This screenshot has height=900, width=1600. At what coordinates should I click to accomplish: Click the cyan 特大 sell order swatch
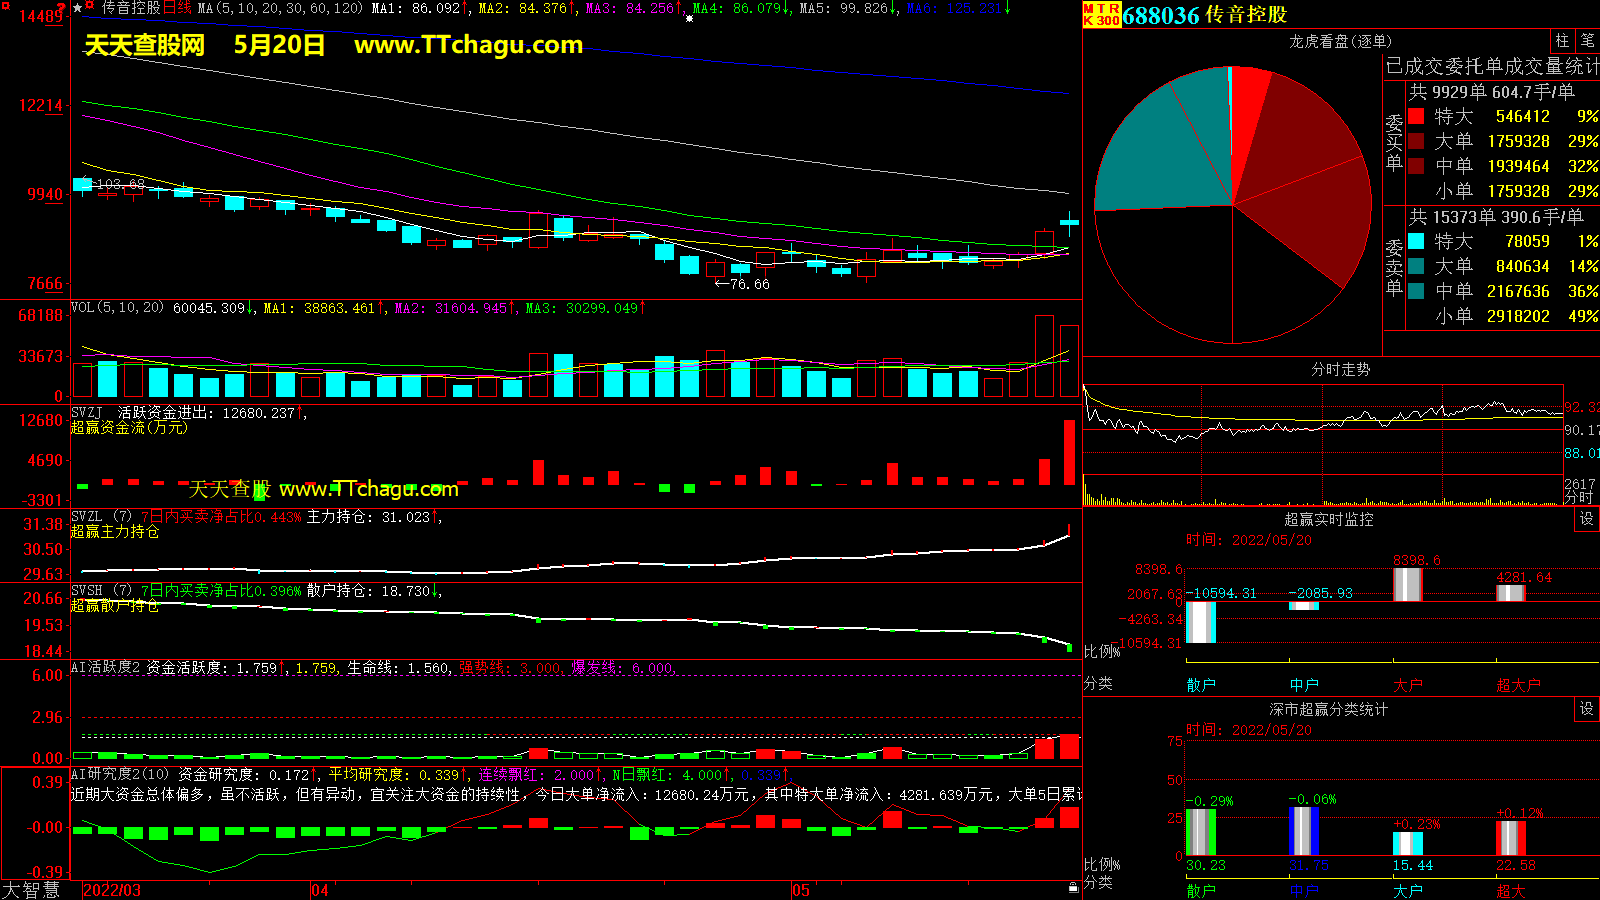coord(1416,241)
